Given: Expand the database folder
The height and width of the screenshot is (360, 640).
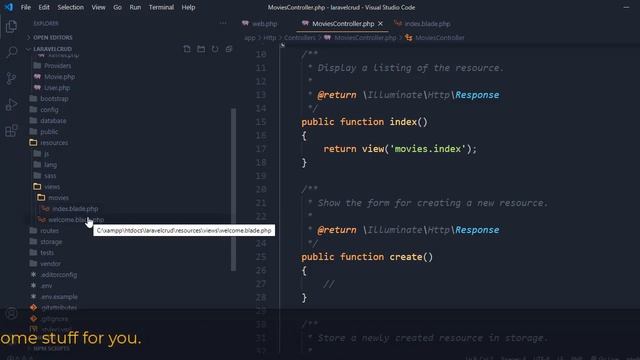Looking at the screenshot, I should click(53, 121).
